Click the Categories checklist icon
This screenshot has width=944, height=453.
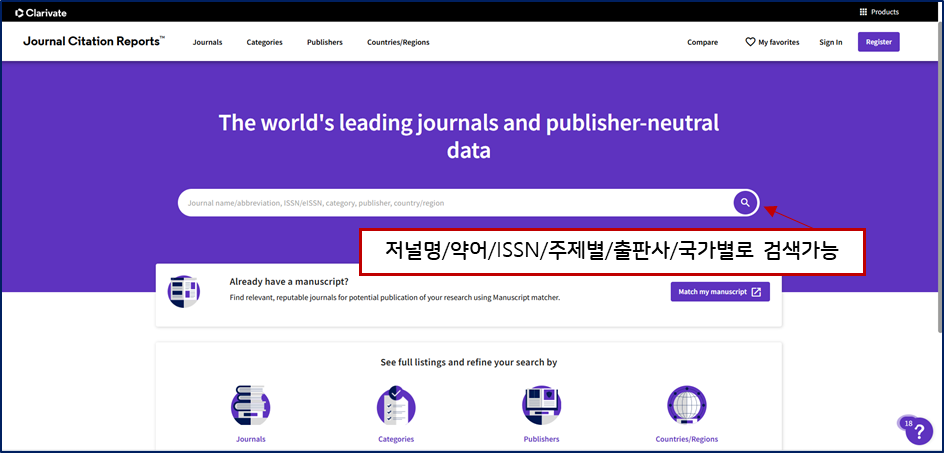396,405
